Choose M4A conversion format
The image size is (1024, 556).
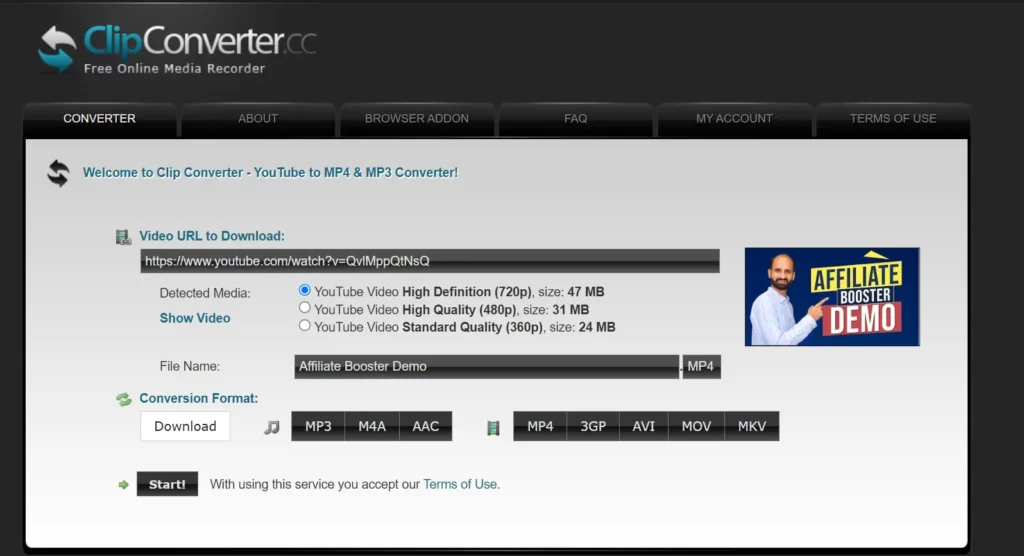[372, 426]
